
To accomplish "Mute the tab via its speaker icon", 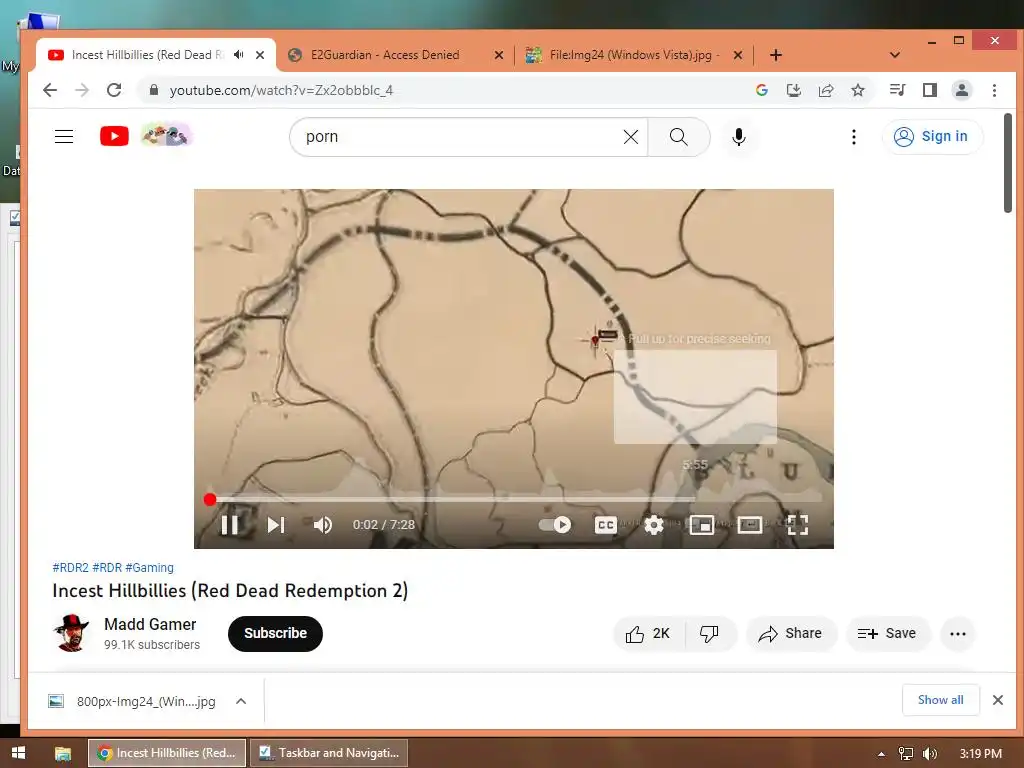I will coord(239,55).
